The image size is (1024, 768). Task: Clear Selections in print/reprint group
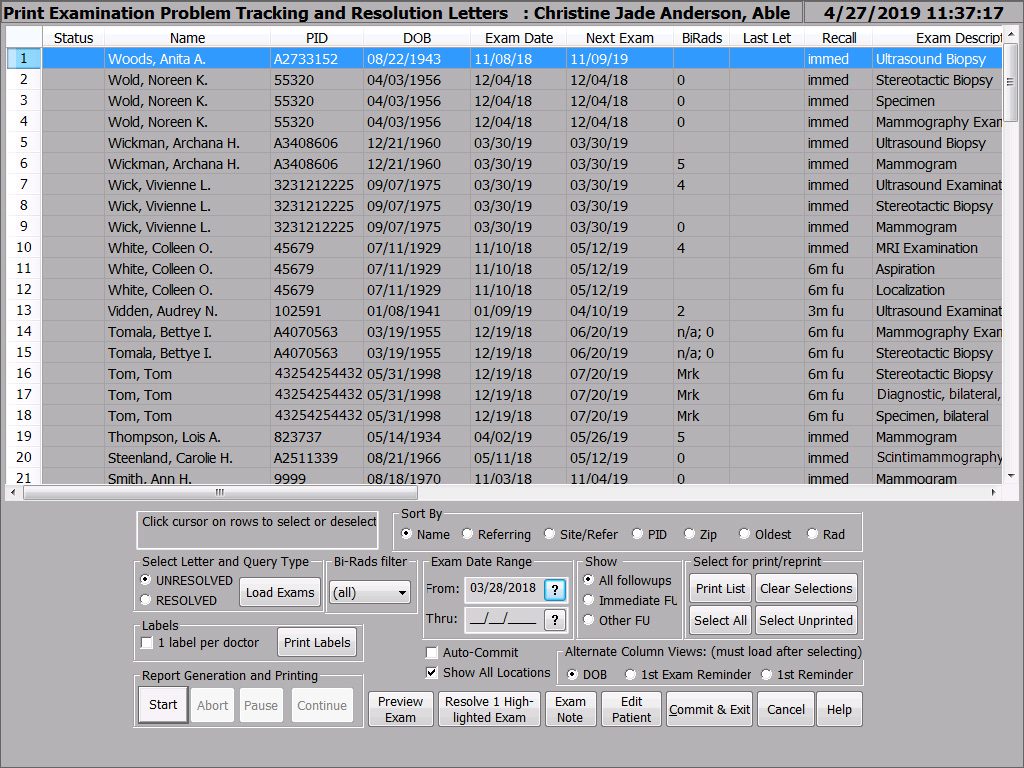click(806, 588)
